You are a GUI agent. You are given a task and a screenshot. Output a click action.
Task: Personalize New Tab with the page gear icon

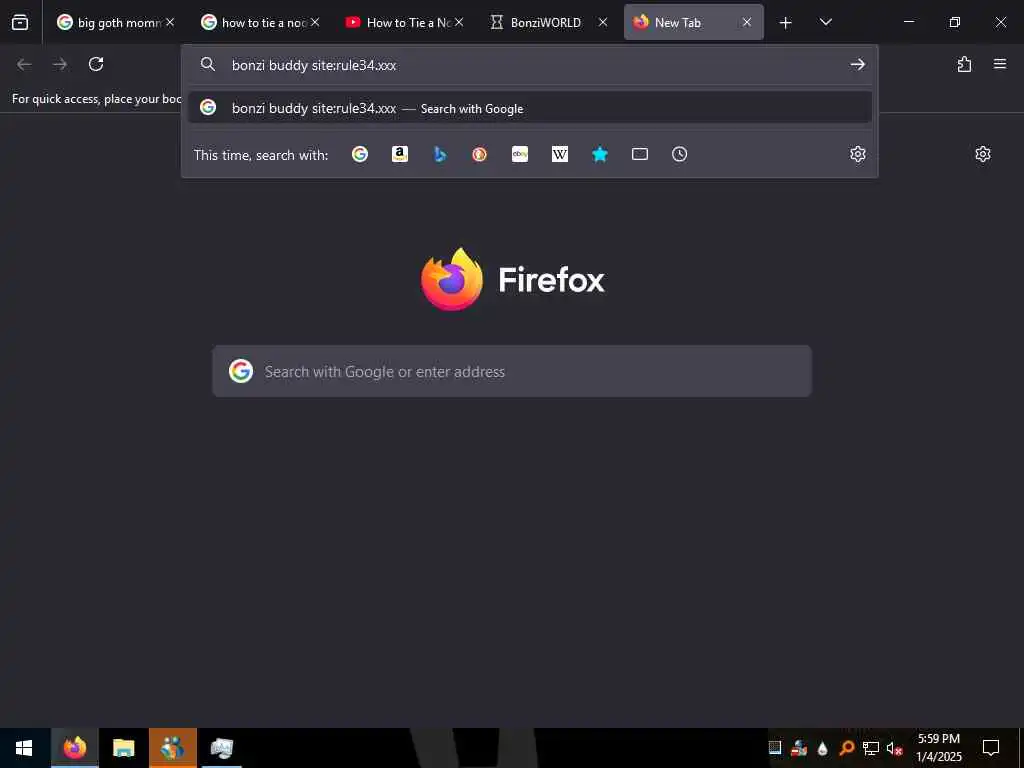983,154
